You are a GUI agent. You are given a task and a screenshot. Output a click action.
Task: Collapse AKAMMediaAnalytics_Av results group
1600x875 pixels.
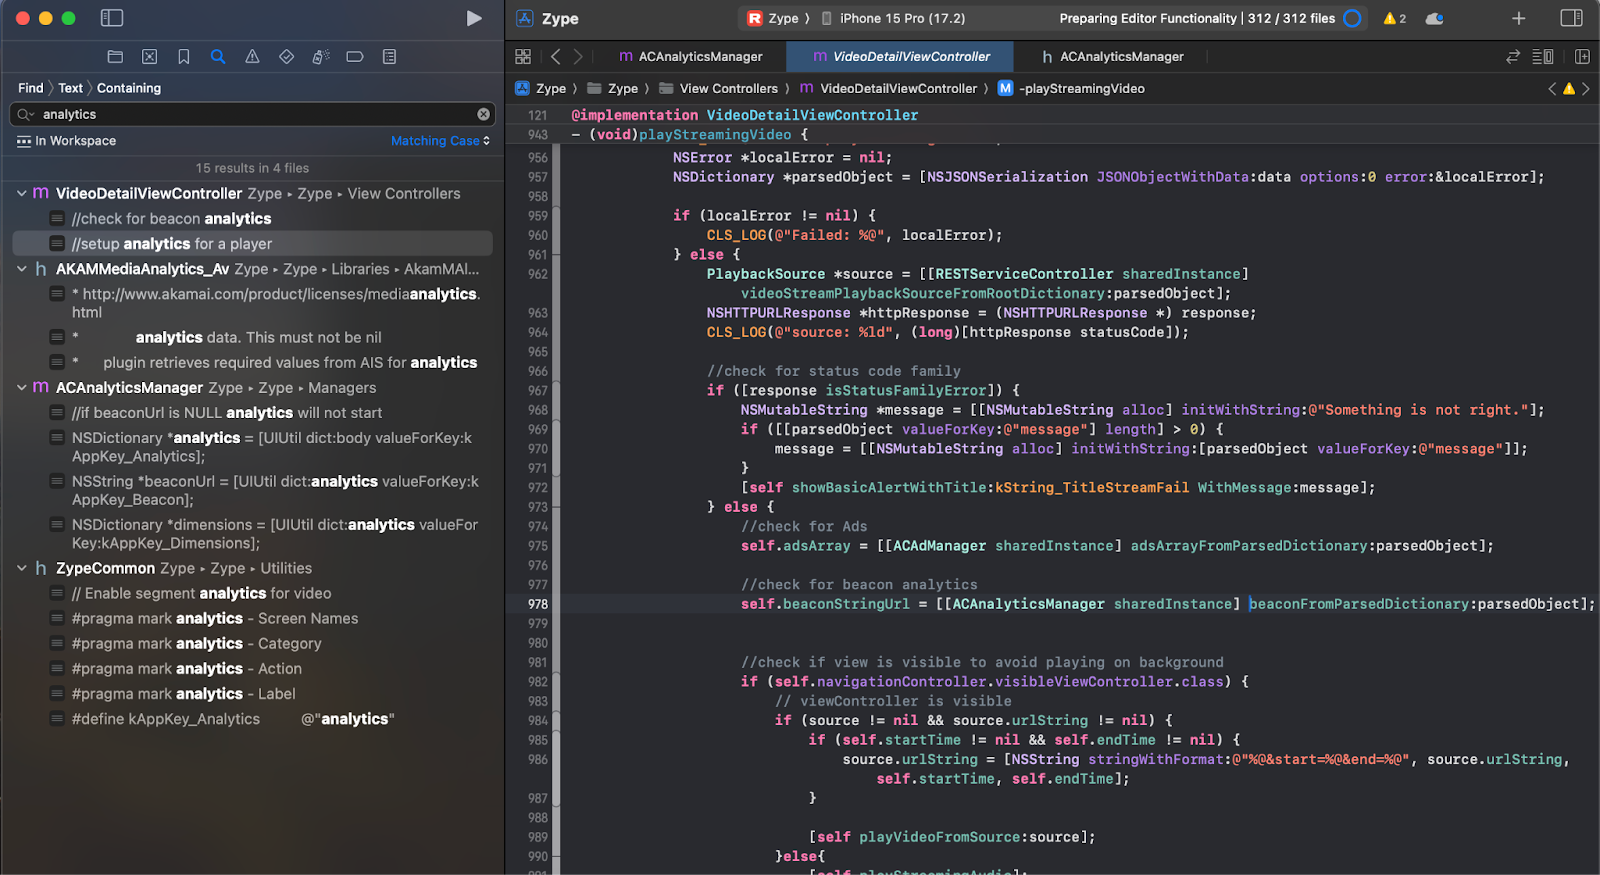22,269
